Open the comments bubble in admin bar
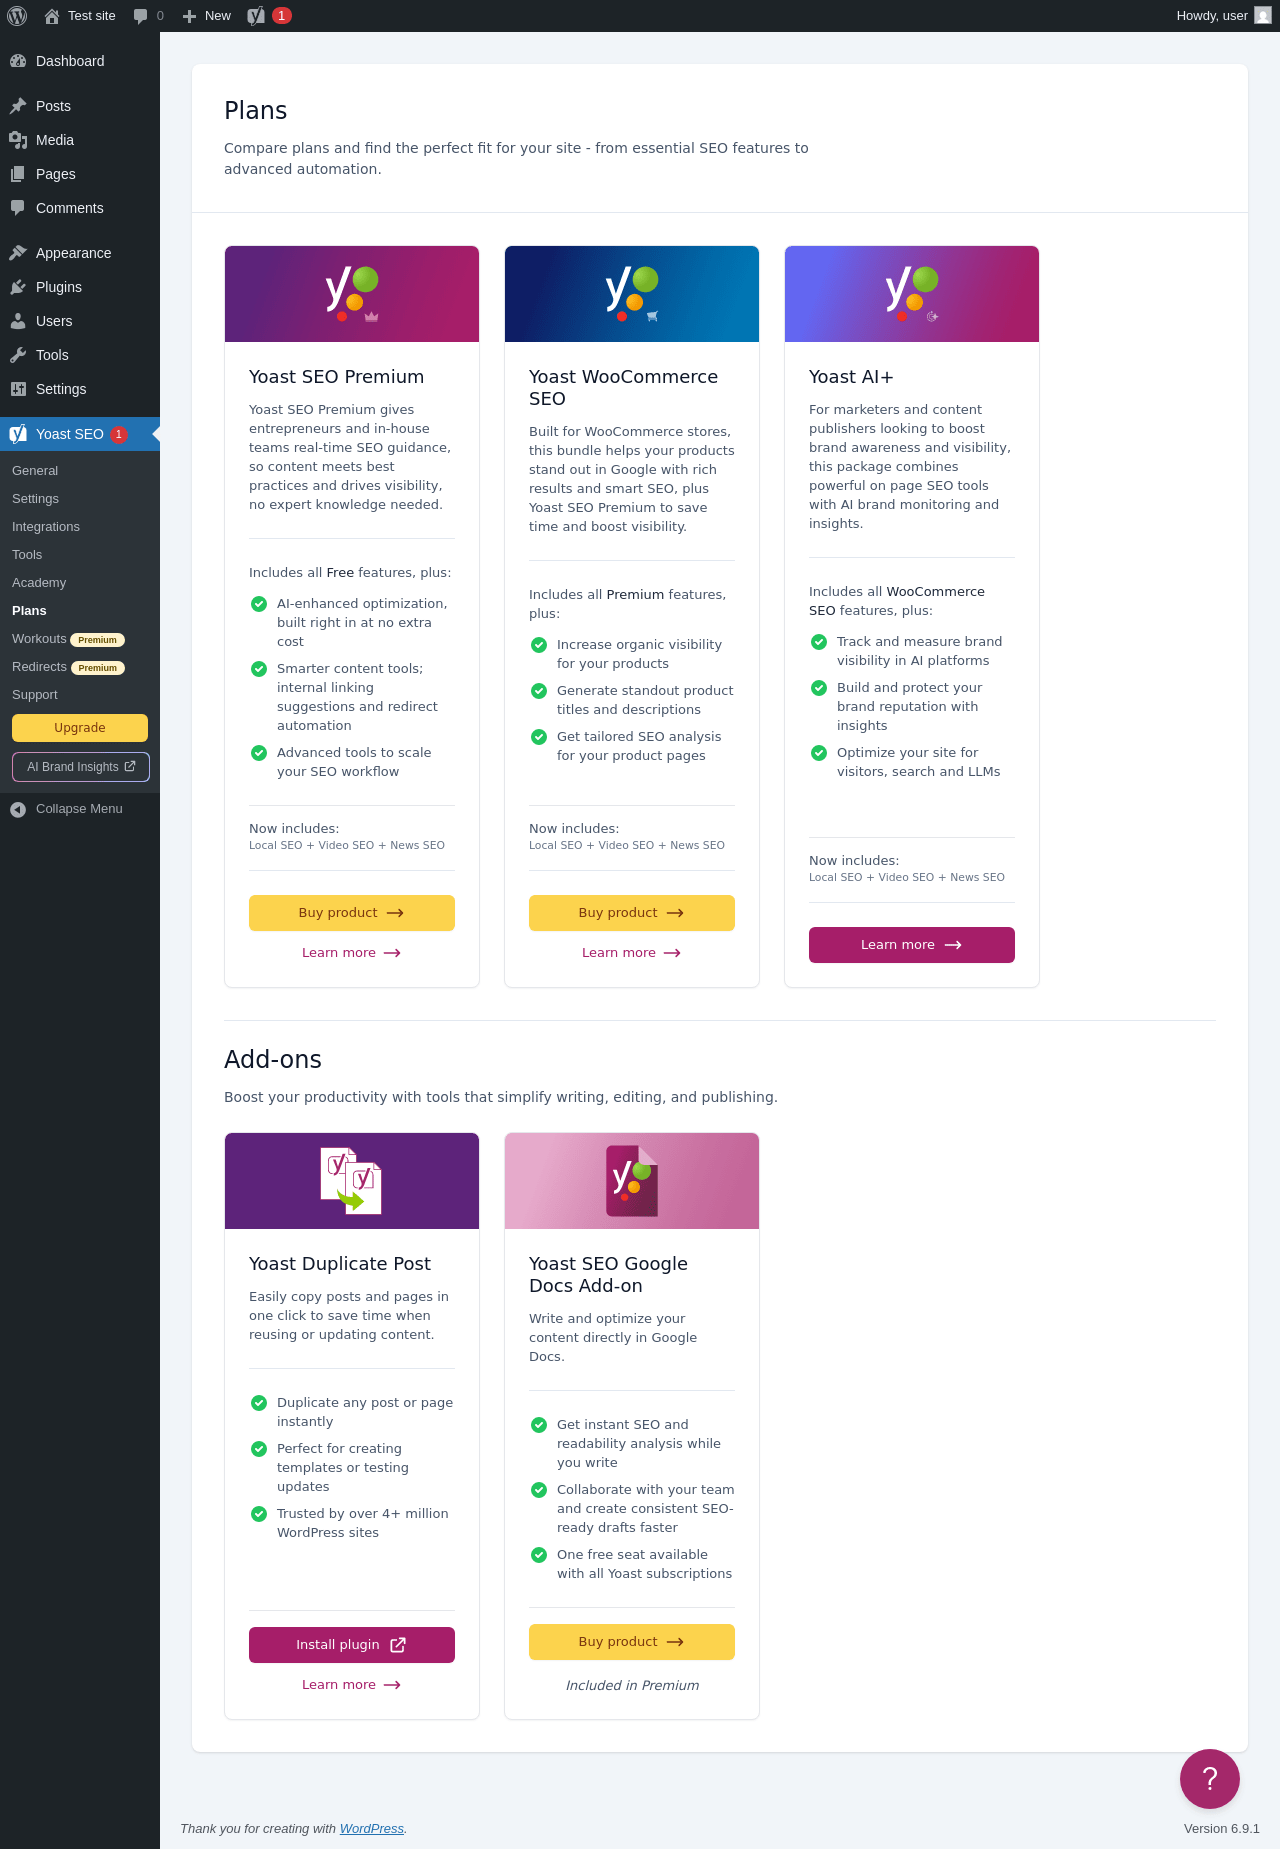Screen dimensions: 1280x1849 point(148,16)
